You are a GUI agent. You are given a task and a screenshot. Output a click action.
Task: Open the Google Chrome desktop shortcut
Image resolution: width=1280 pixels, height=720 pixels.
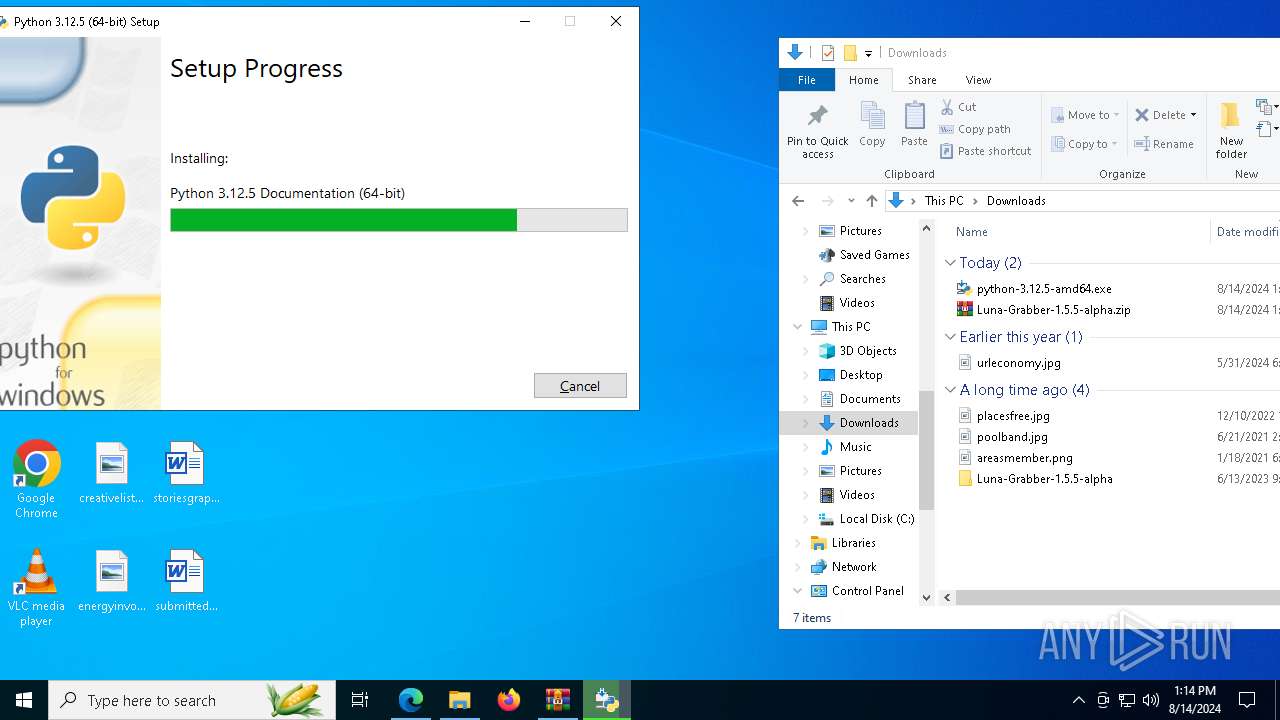point(36,480)
